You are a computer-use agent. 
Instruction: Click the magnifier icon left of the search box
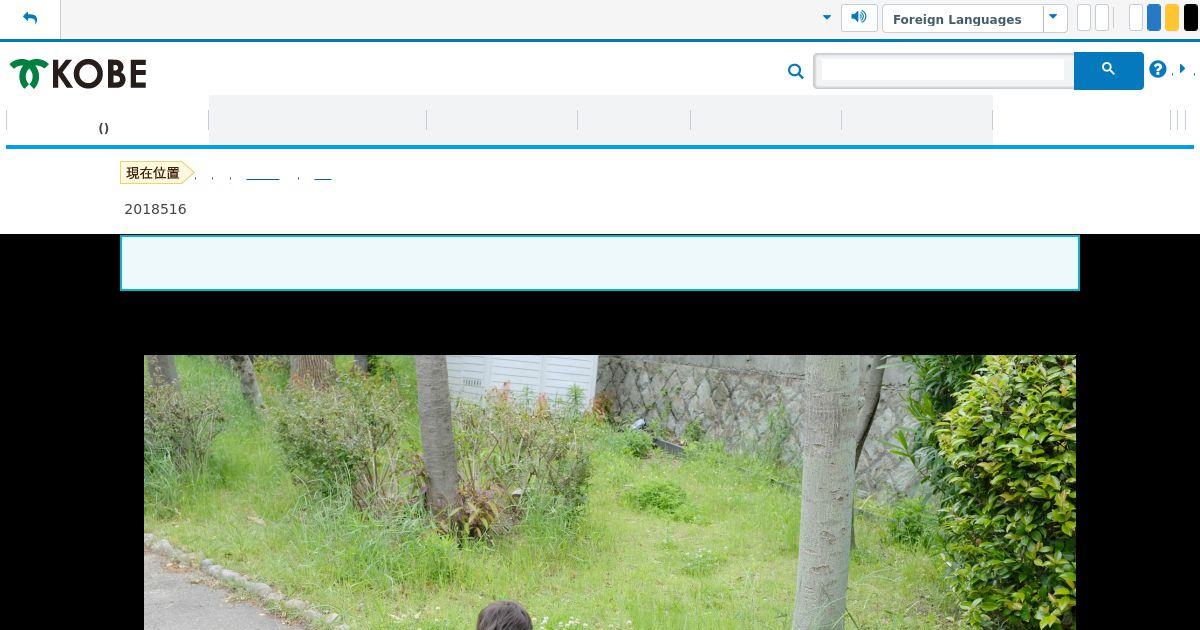point(796,71)
